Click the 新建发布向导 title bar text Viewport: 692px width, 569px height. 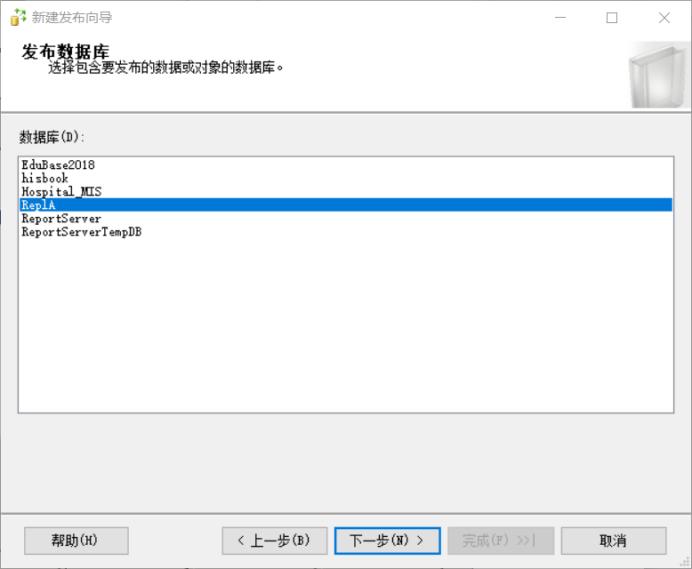(x=72, y=17)
